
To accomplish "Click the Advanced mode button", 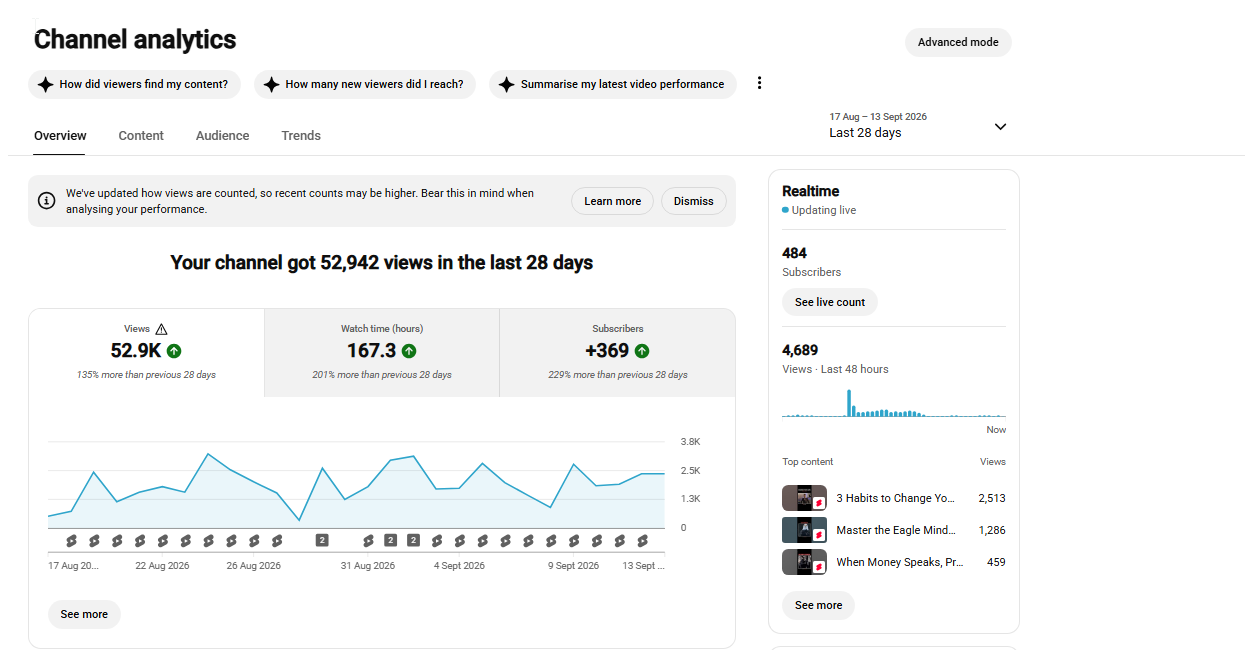I will pyautogui.click(x=958, y=42).
